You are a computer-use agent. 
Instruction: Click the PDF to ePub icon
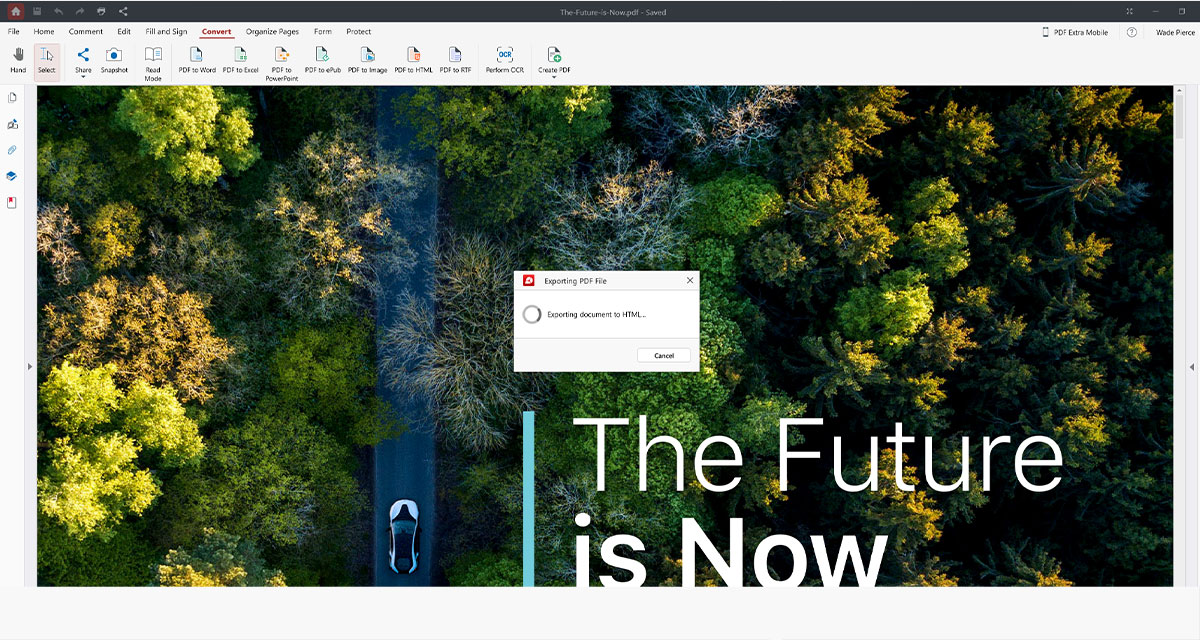323,55
